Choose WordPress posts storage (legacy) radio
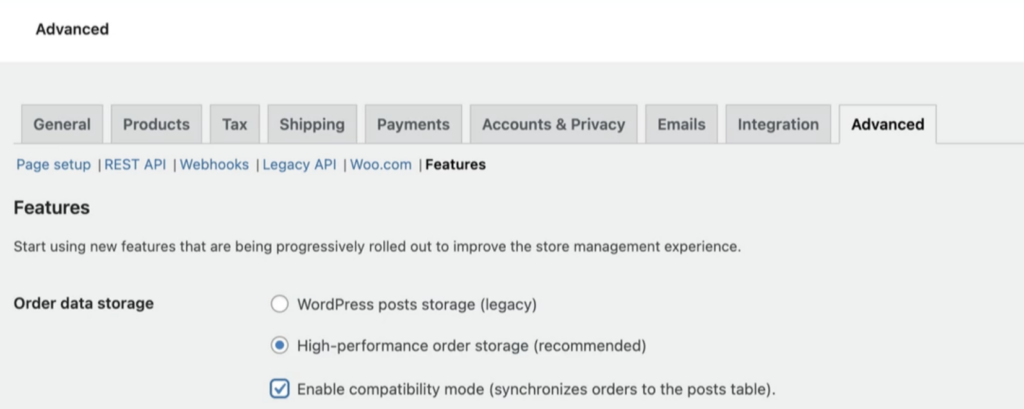 280,303
